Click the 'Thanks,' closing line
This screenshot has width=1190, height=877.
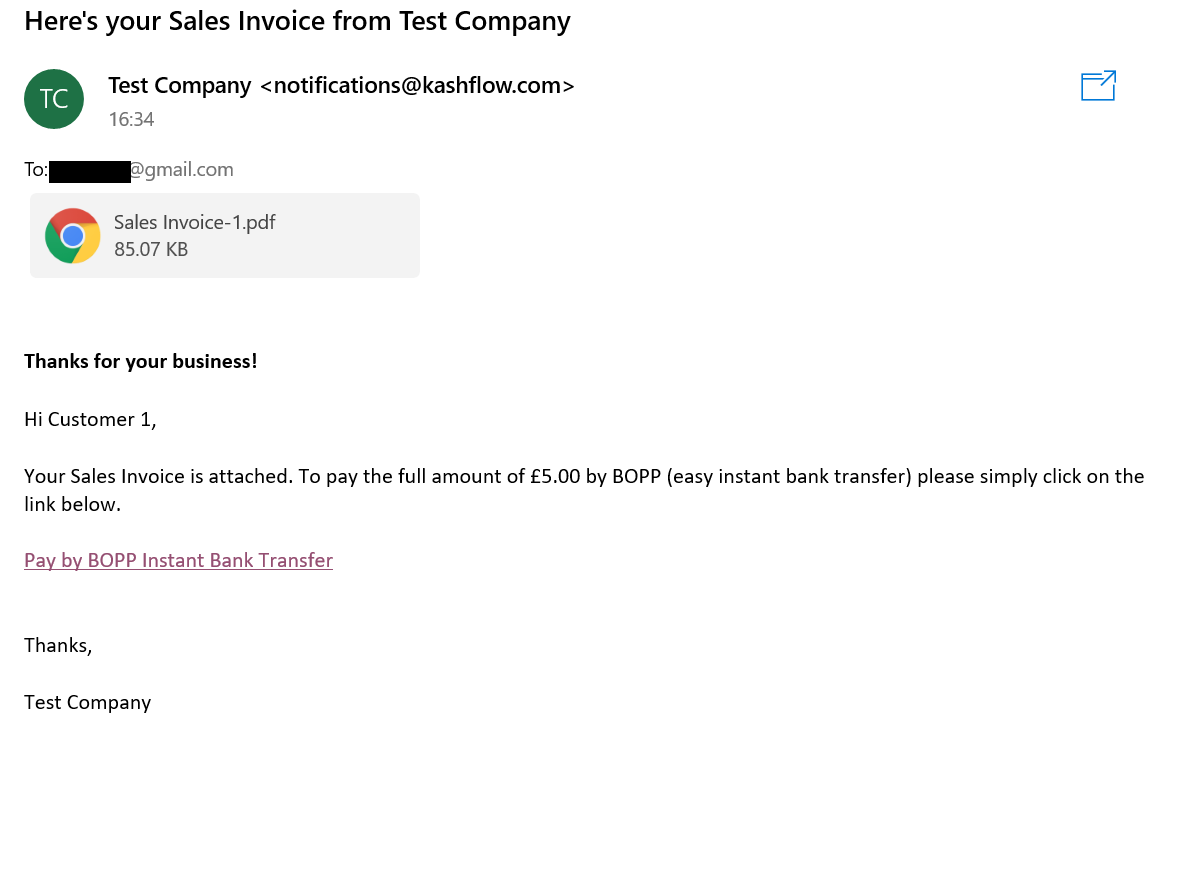58,646
